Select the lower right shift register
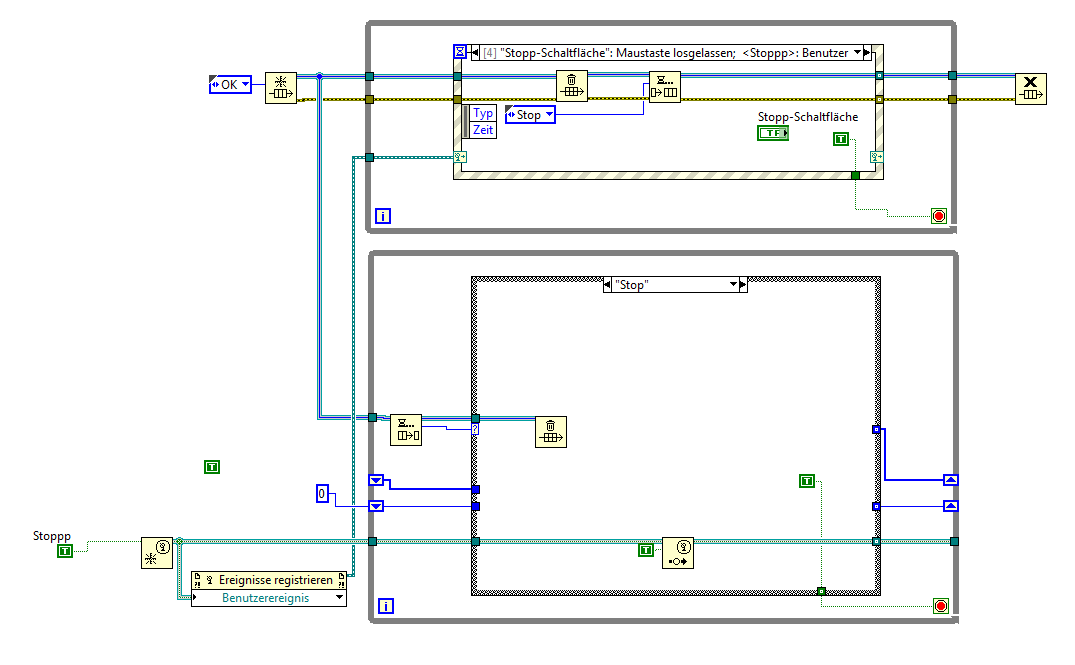 pos(950,506)
